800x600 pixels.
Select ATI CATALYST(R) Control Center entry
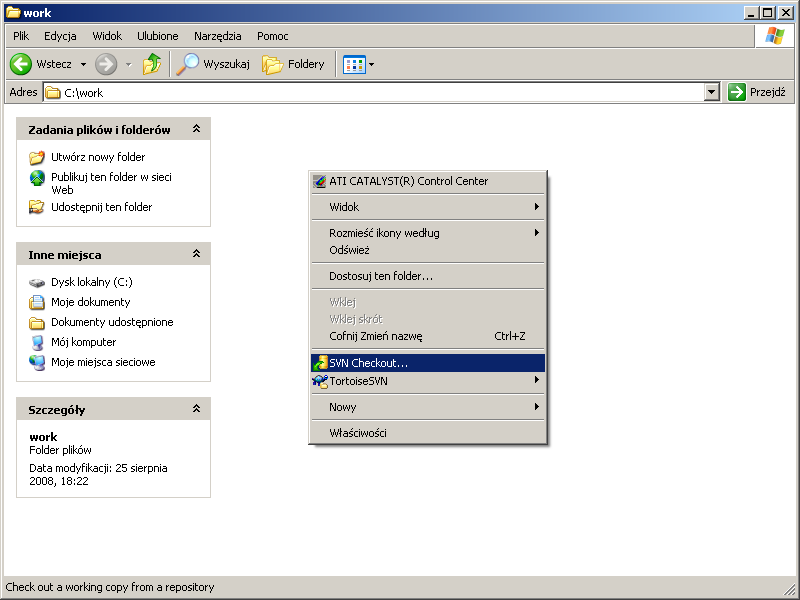tap(428, 181)
